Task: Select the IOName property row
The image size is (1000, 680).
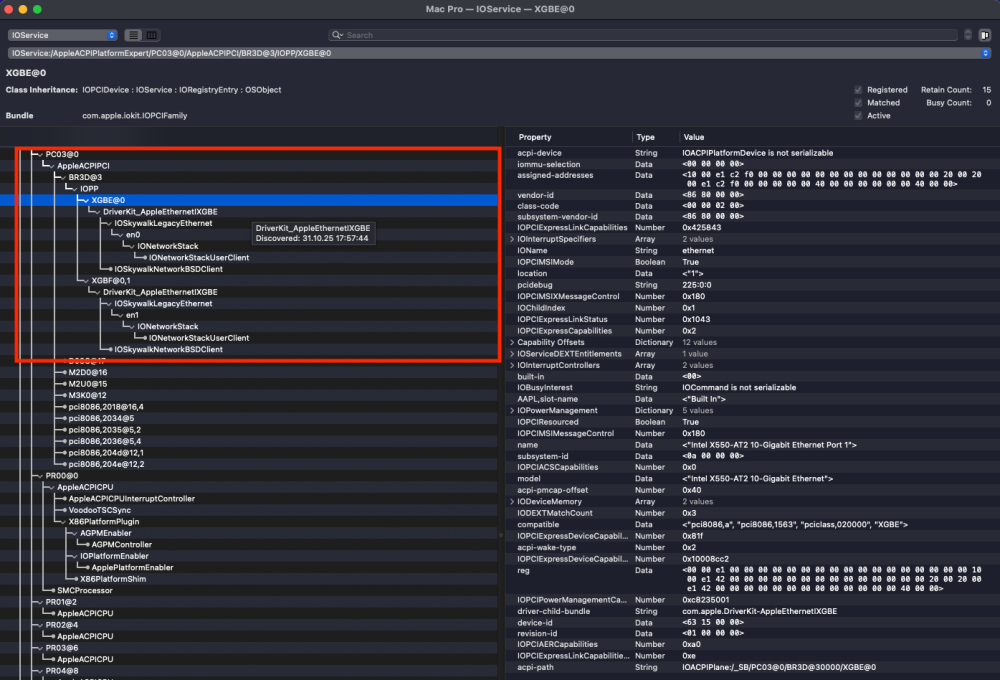Action: click(753, 251)
